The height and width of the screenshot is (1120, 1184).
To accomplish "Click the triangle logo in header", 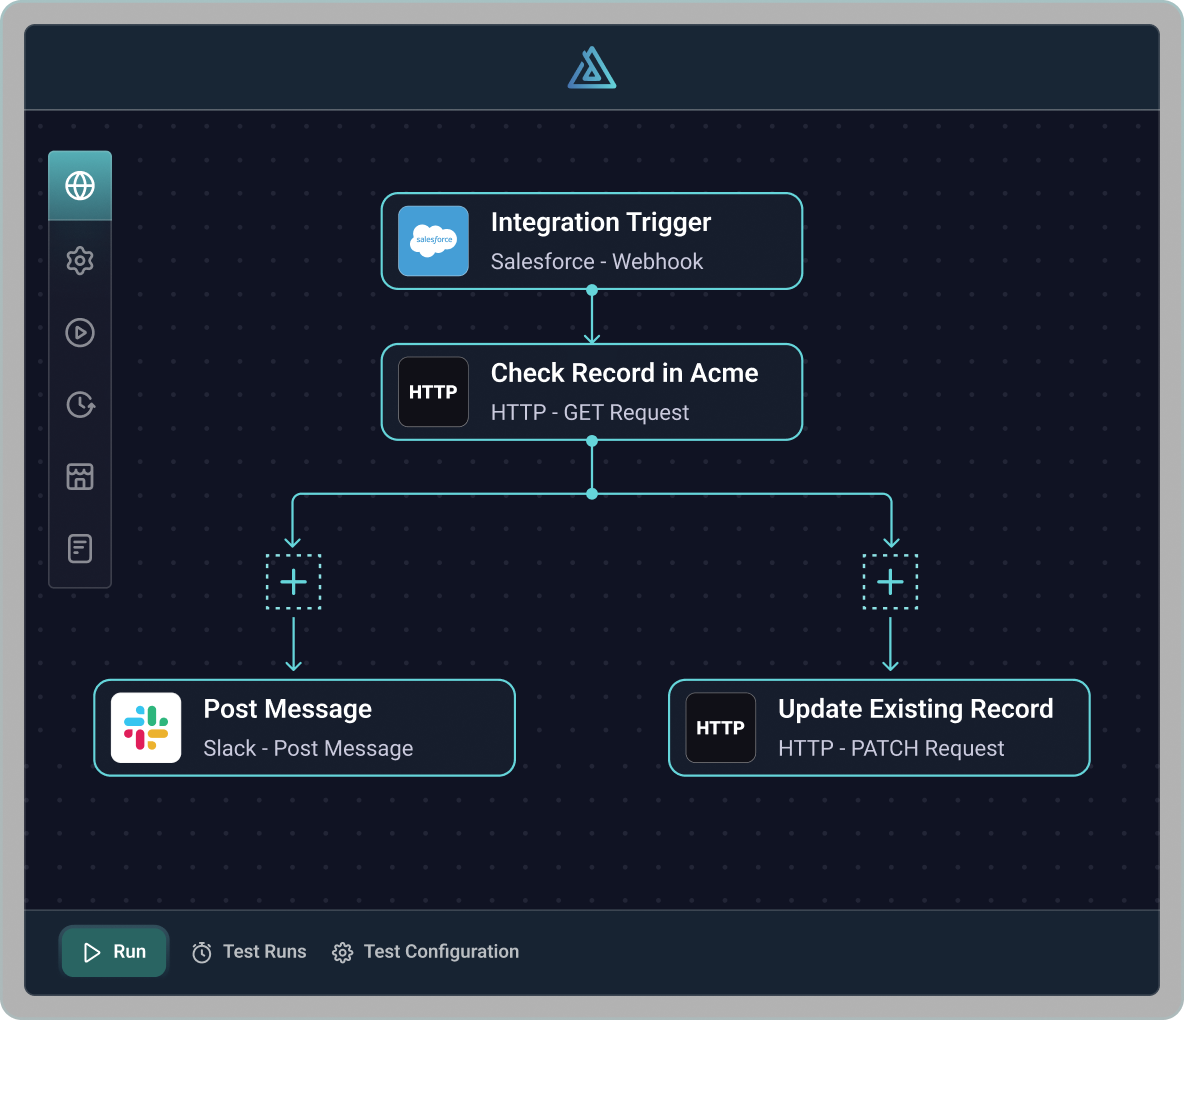I will pyautogui.click(x=592, y=68).
